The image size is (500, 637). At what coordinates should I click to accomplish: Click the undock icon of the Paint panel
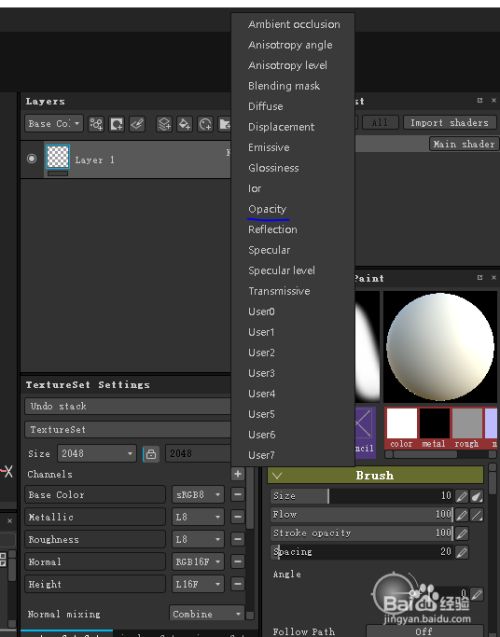pos(480,277)
